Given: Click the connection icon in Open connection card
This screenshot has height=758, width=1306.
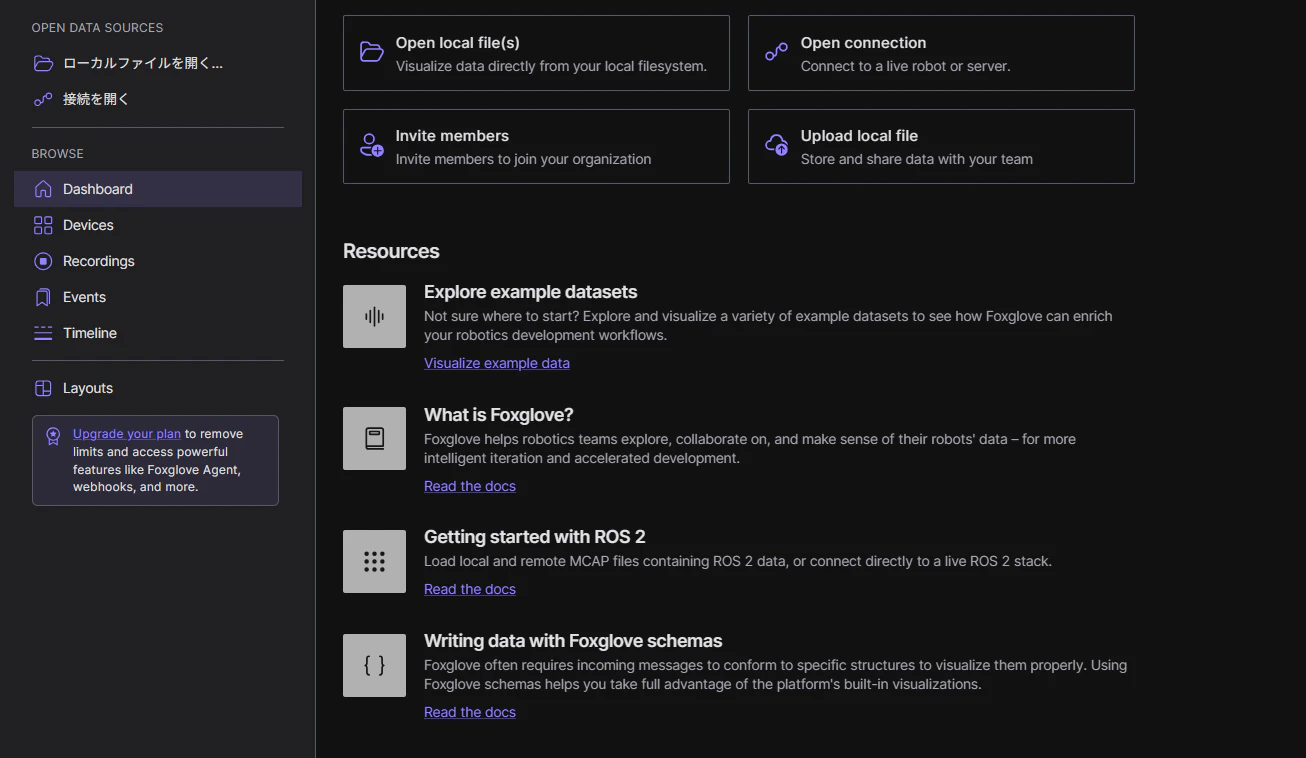Looking at the screenshot, I should tap(777, 52).
